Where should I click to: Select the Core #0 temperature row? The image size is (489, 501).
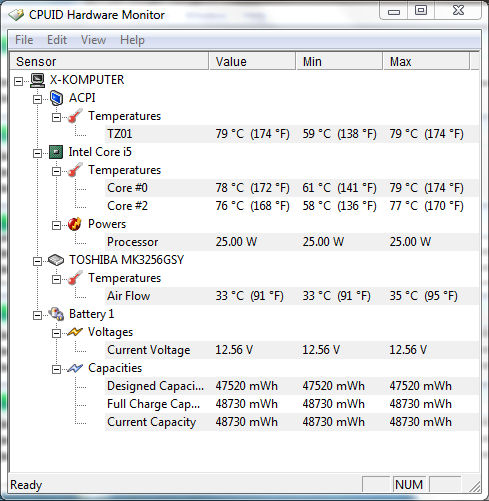coord(292,188)
